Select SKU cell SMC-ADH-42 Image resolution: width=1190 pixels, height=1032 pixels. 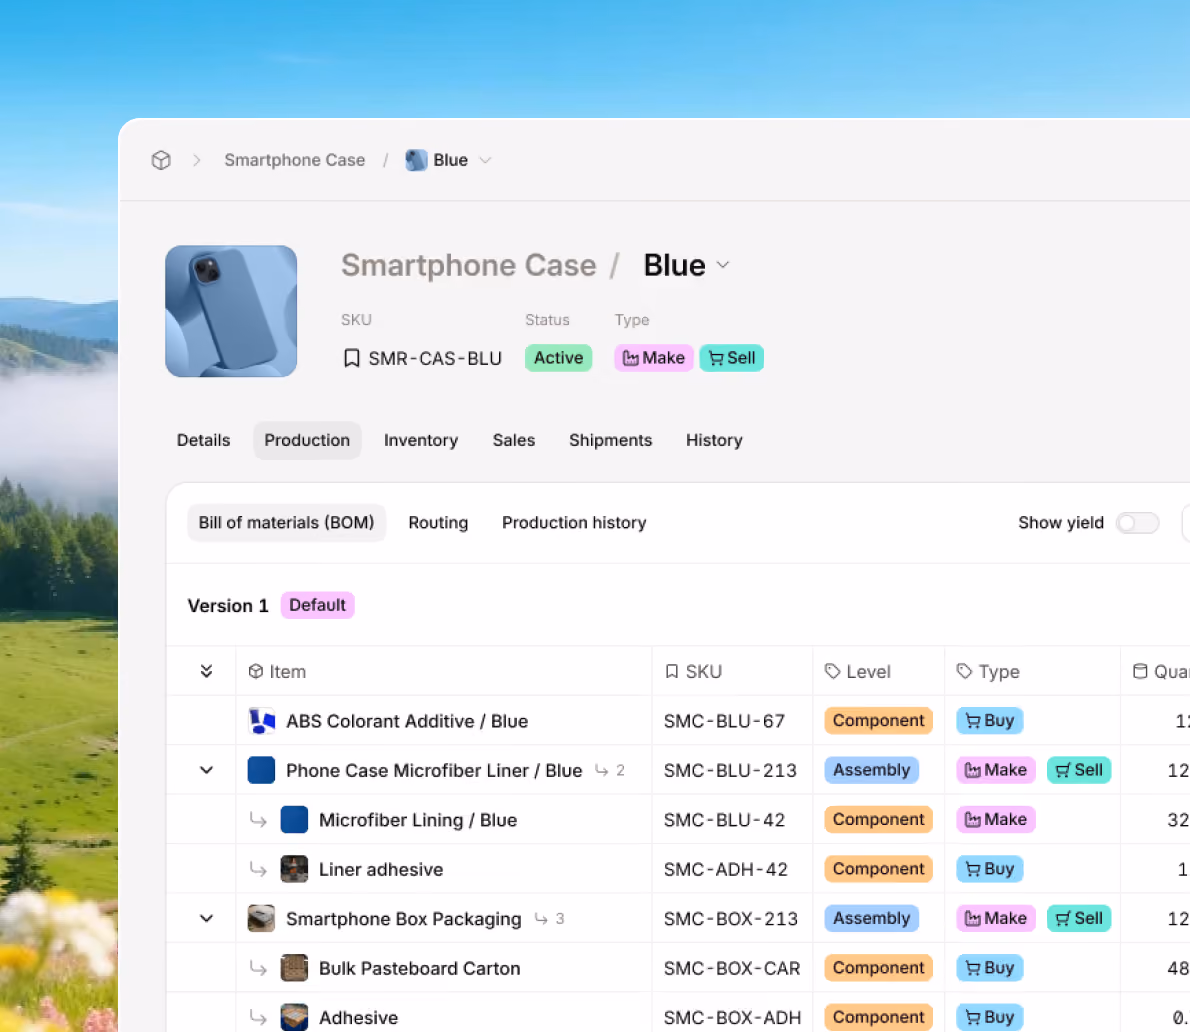point(726,869)
